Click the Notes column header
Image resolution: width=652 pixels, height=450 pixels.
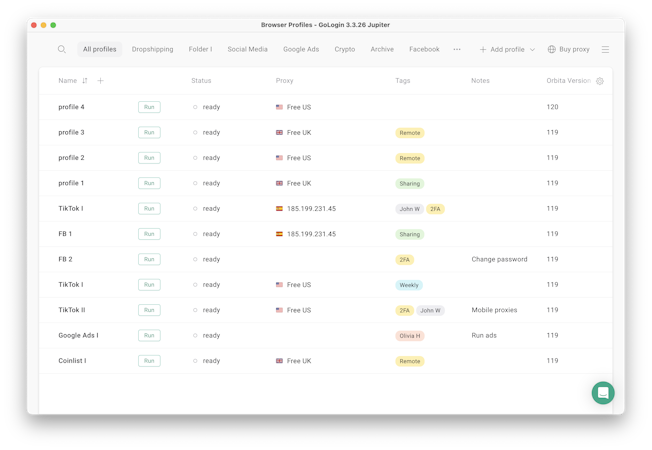(480, 81)
